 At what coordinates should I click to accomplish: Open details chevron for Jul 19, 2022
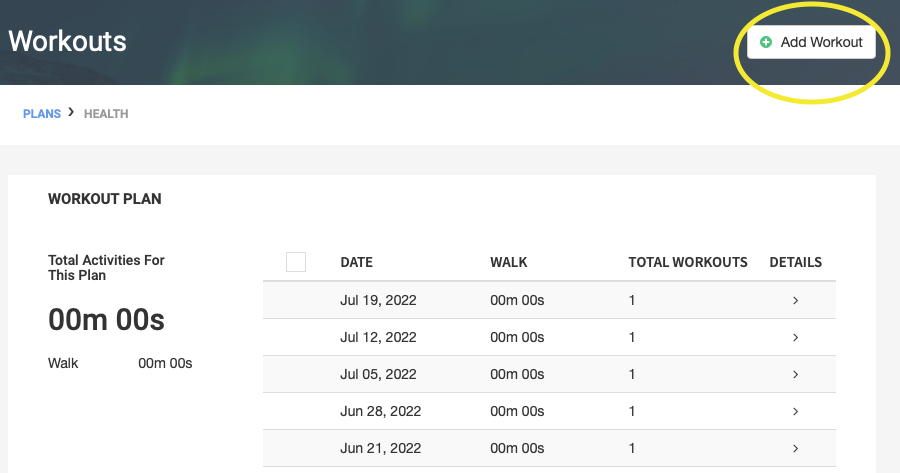click(796, 300)
